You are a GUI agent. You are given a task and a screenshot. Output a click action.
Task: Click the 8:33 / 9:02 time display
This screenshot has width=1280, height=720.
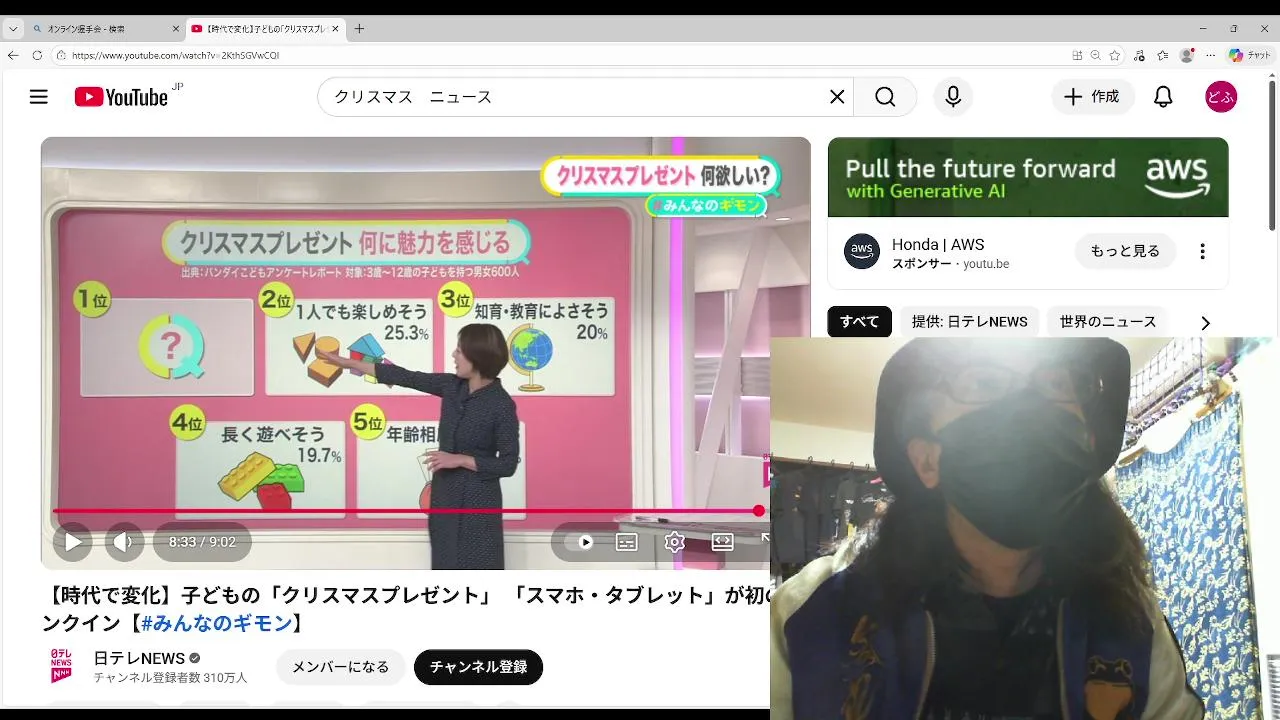(202, 542)
